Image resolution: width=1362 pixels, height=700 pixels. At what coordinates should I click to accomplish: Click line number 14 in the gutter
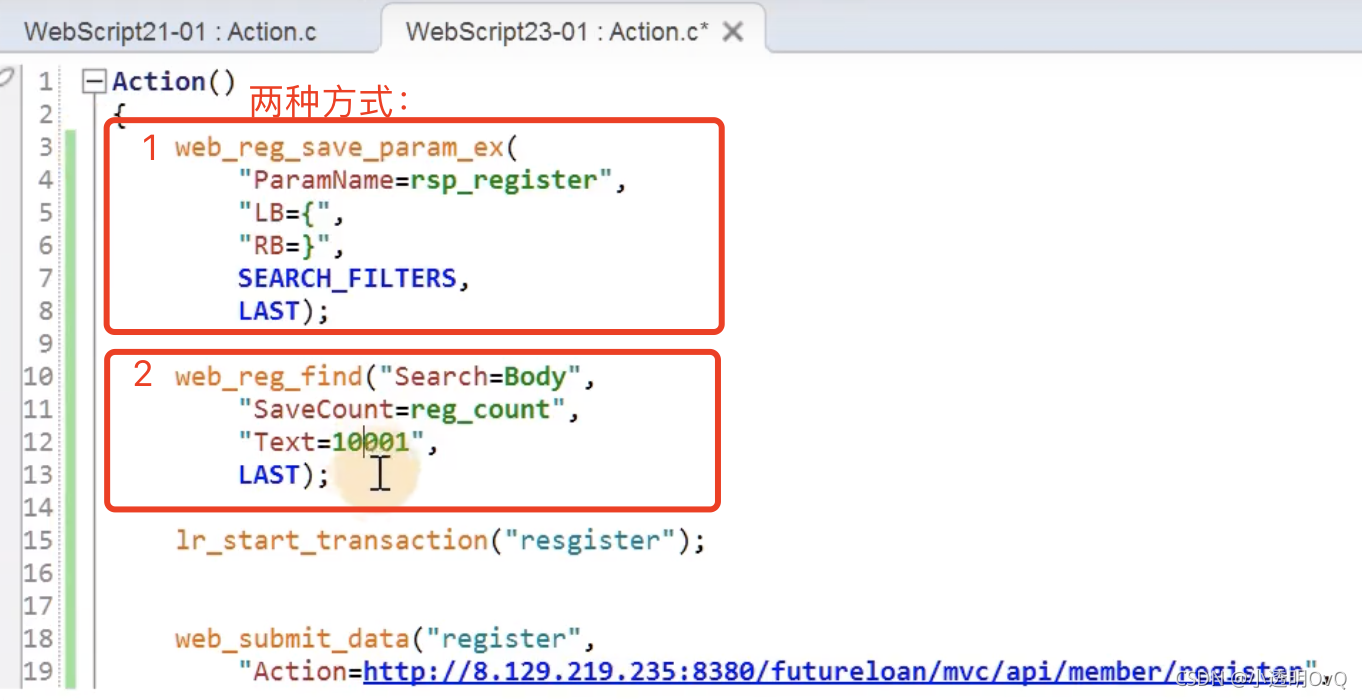pyautogui.click(x=38, y=508)
